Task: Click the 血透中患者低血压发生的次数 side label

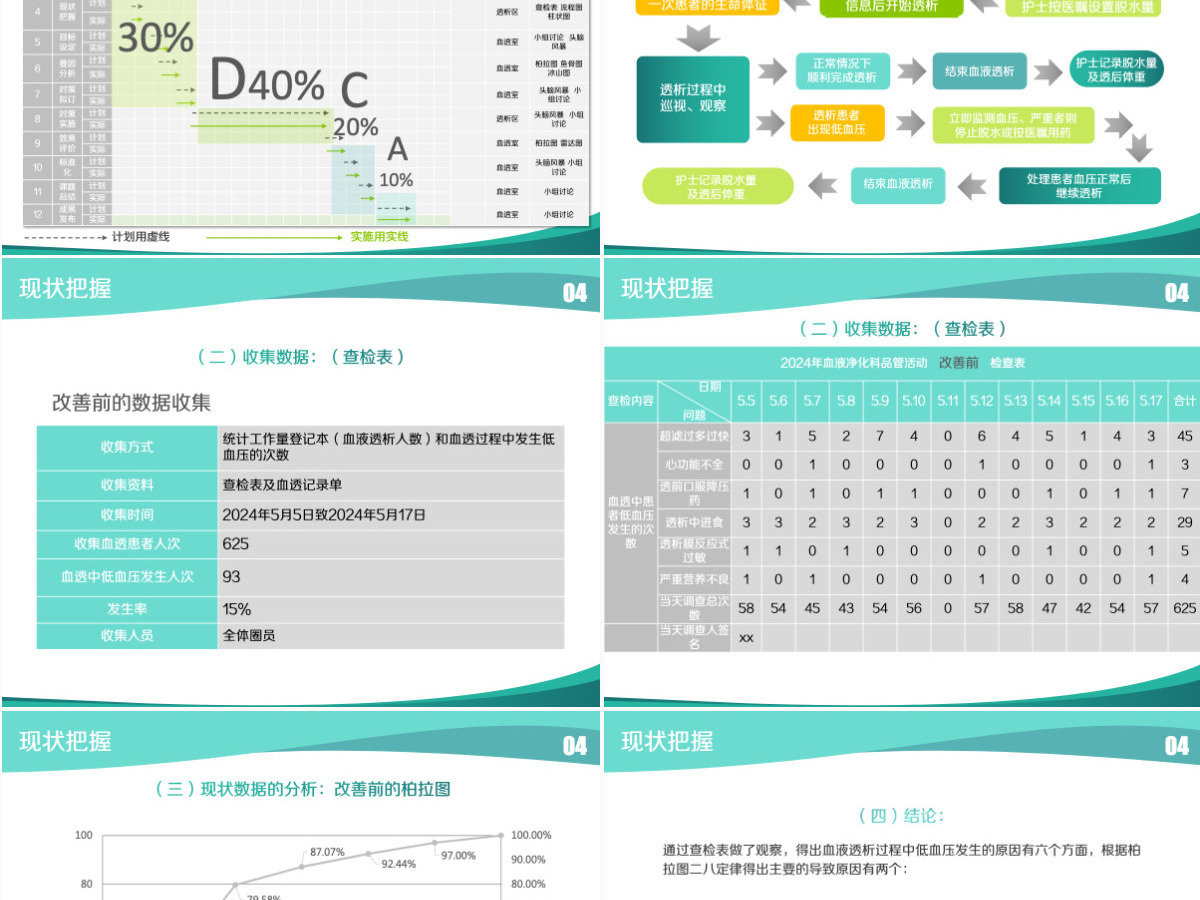Action: [631, 522]
